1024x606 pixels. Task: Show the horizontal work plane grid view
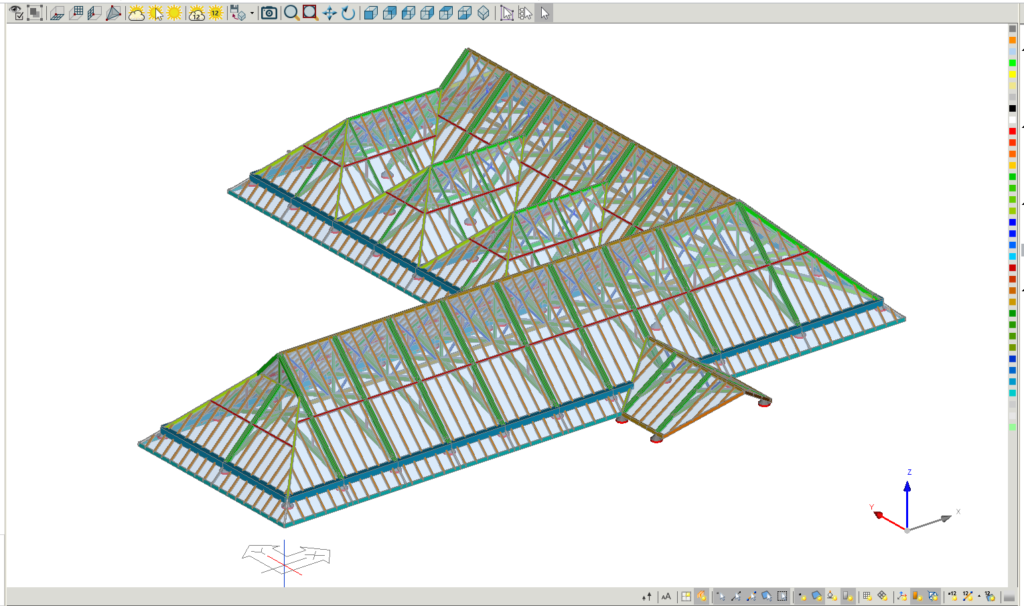(57, 13)
